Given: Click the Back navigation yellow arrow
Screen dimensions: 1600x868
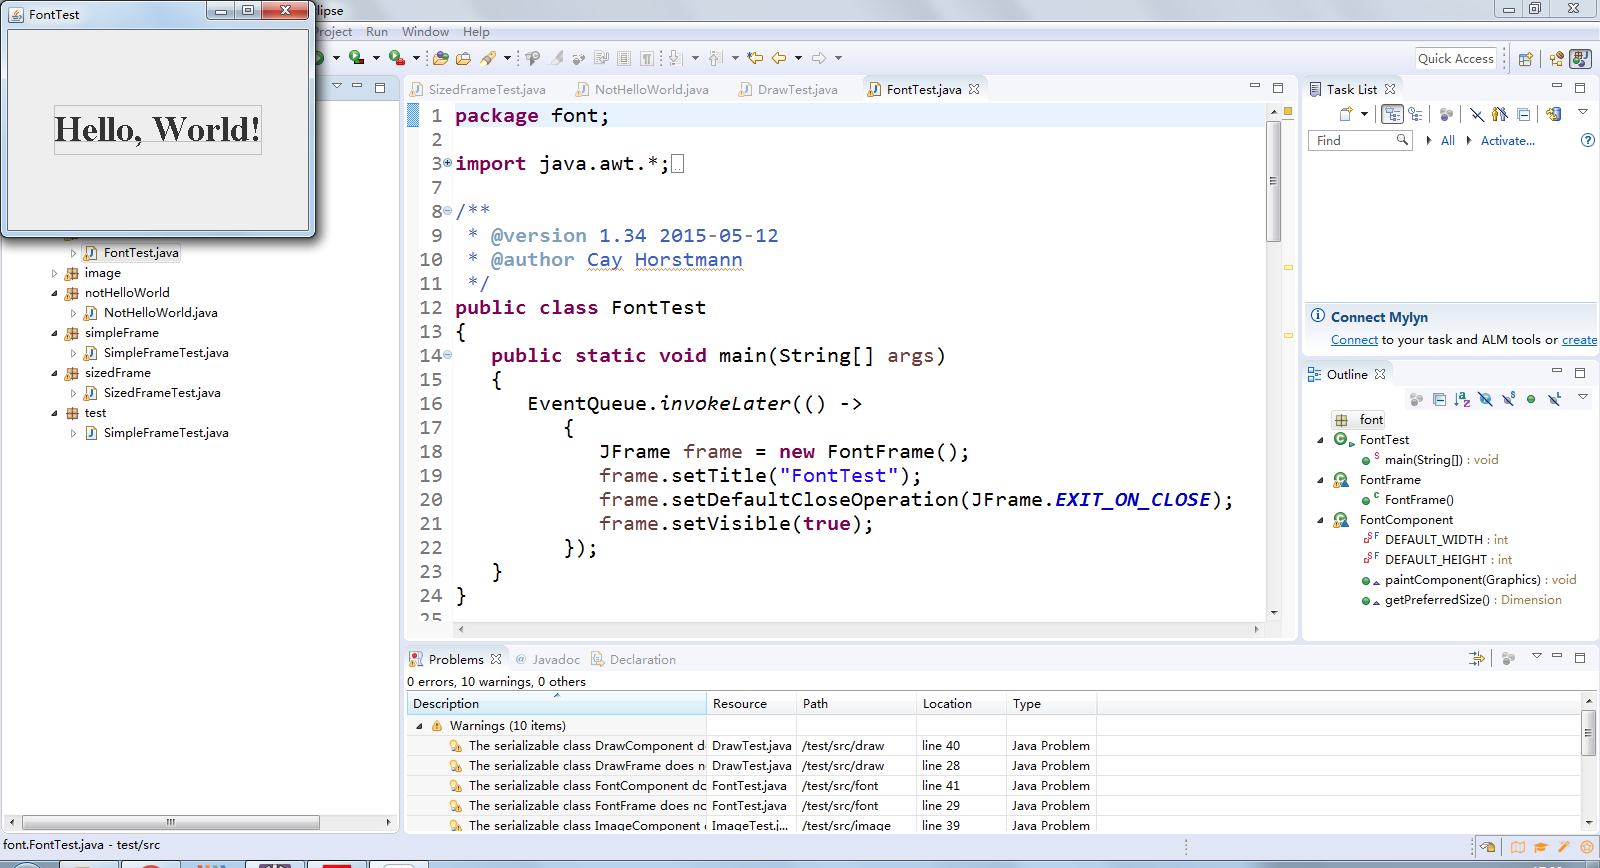Looking at the screenshot, I should pyautogui.click(x=779, y=58).
